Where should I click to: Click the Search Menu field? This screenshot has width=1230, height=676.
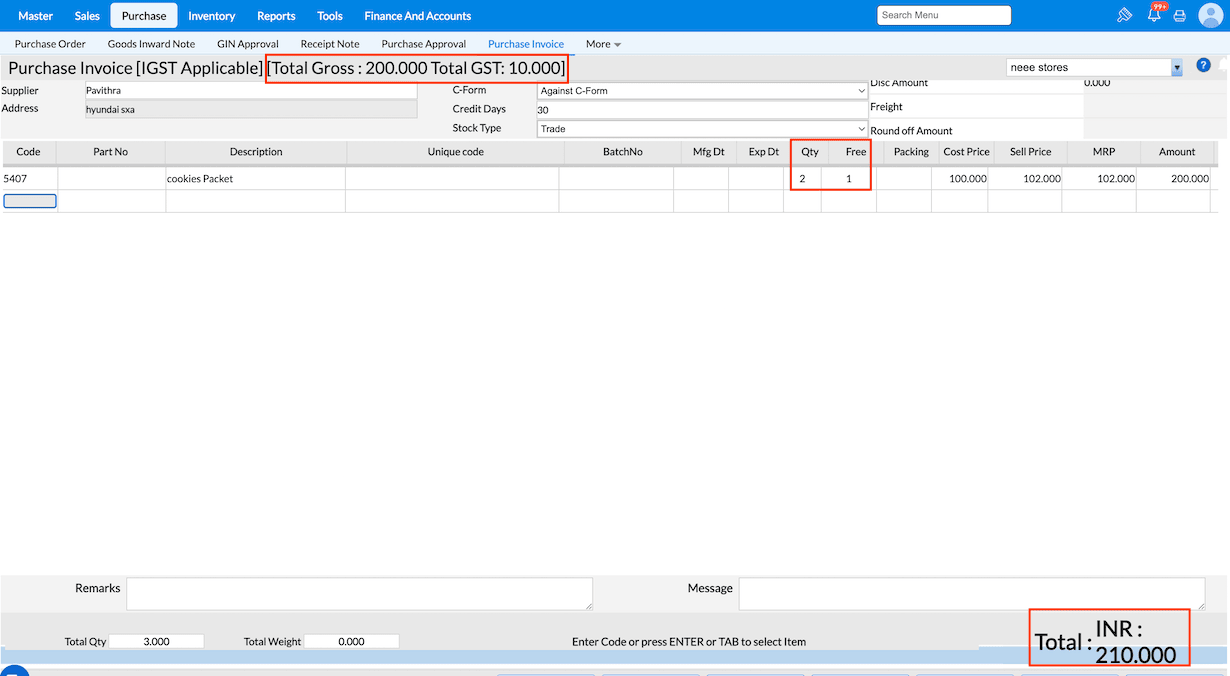click(x=944, y=15)
